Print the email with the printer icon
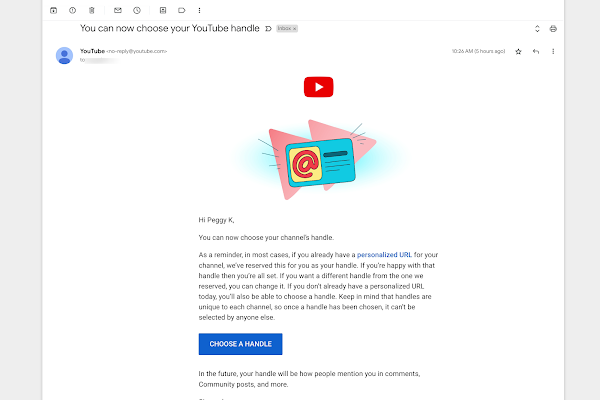Viewport: 600px width, 400px height. coord(553,29)
